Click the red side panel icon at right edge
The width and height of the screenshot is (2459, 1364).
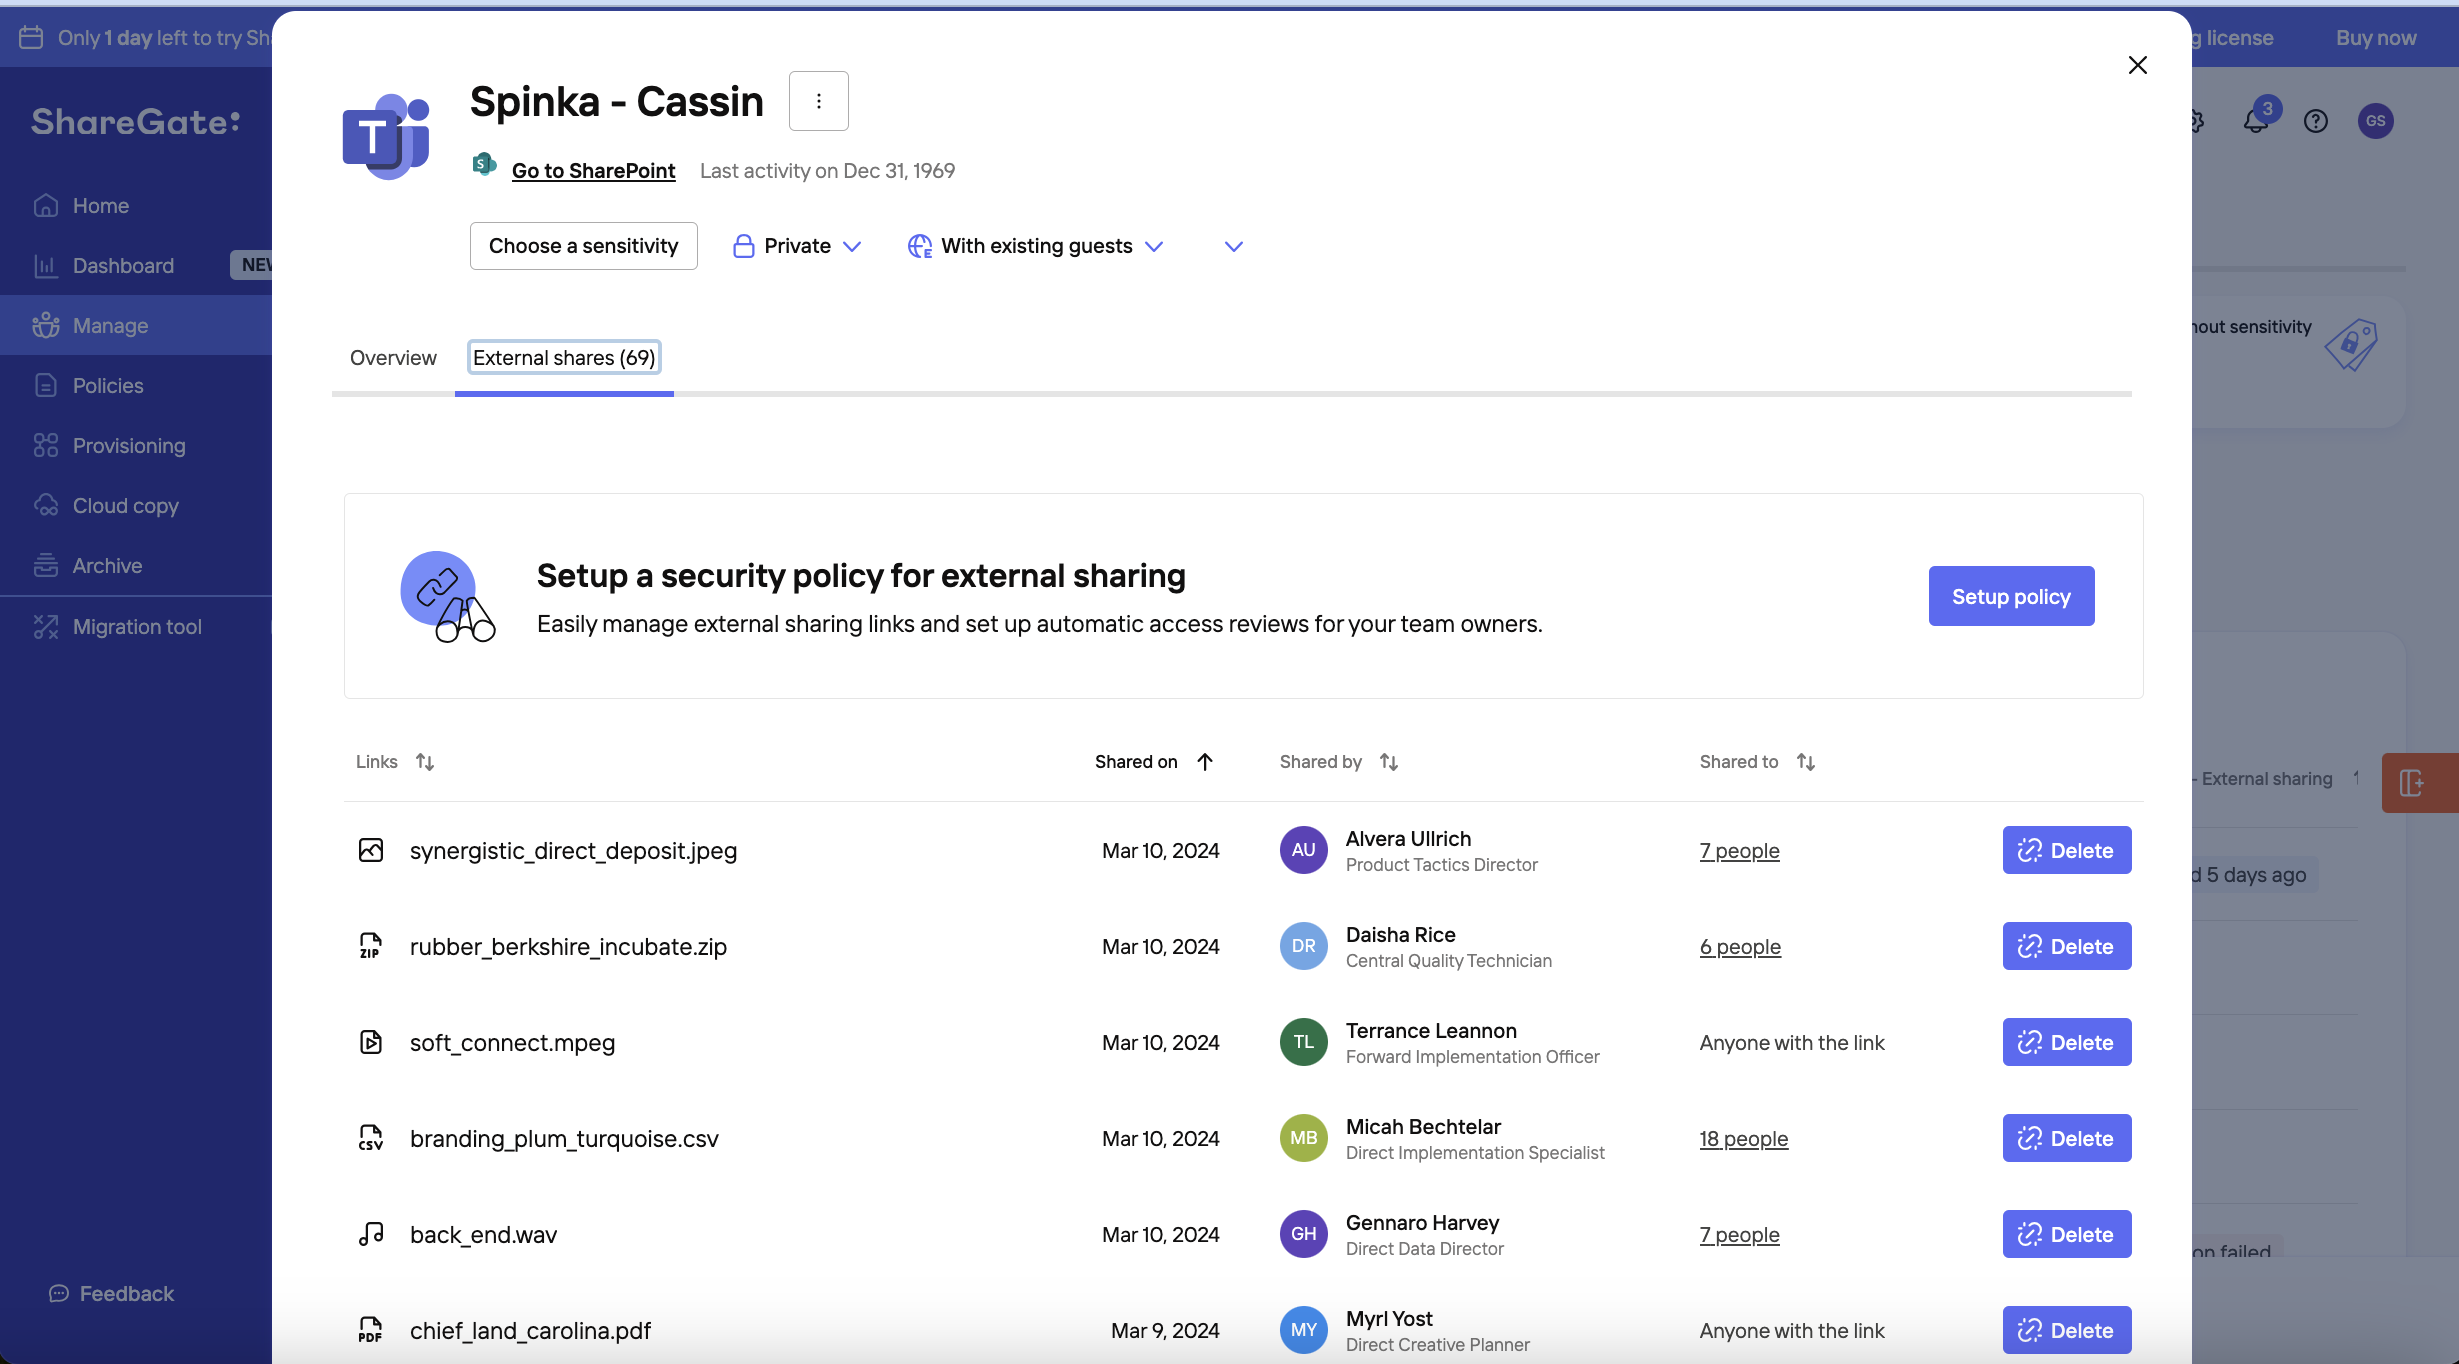pos(2419,782)
